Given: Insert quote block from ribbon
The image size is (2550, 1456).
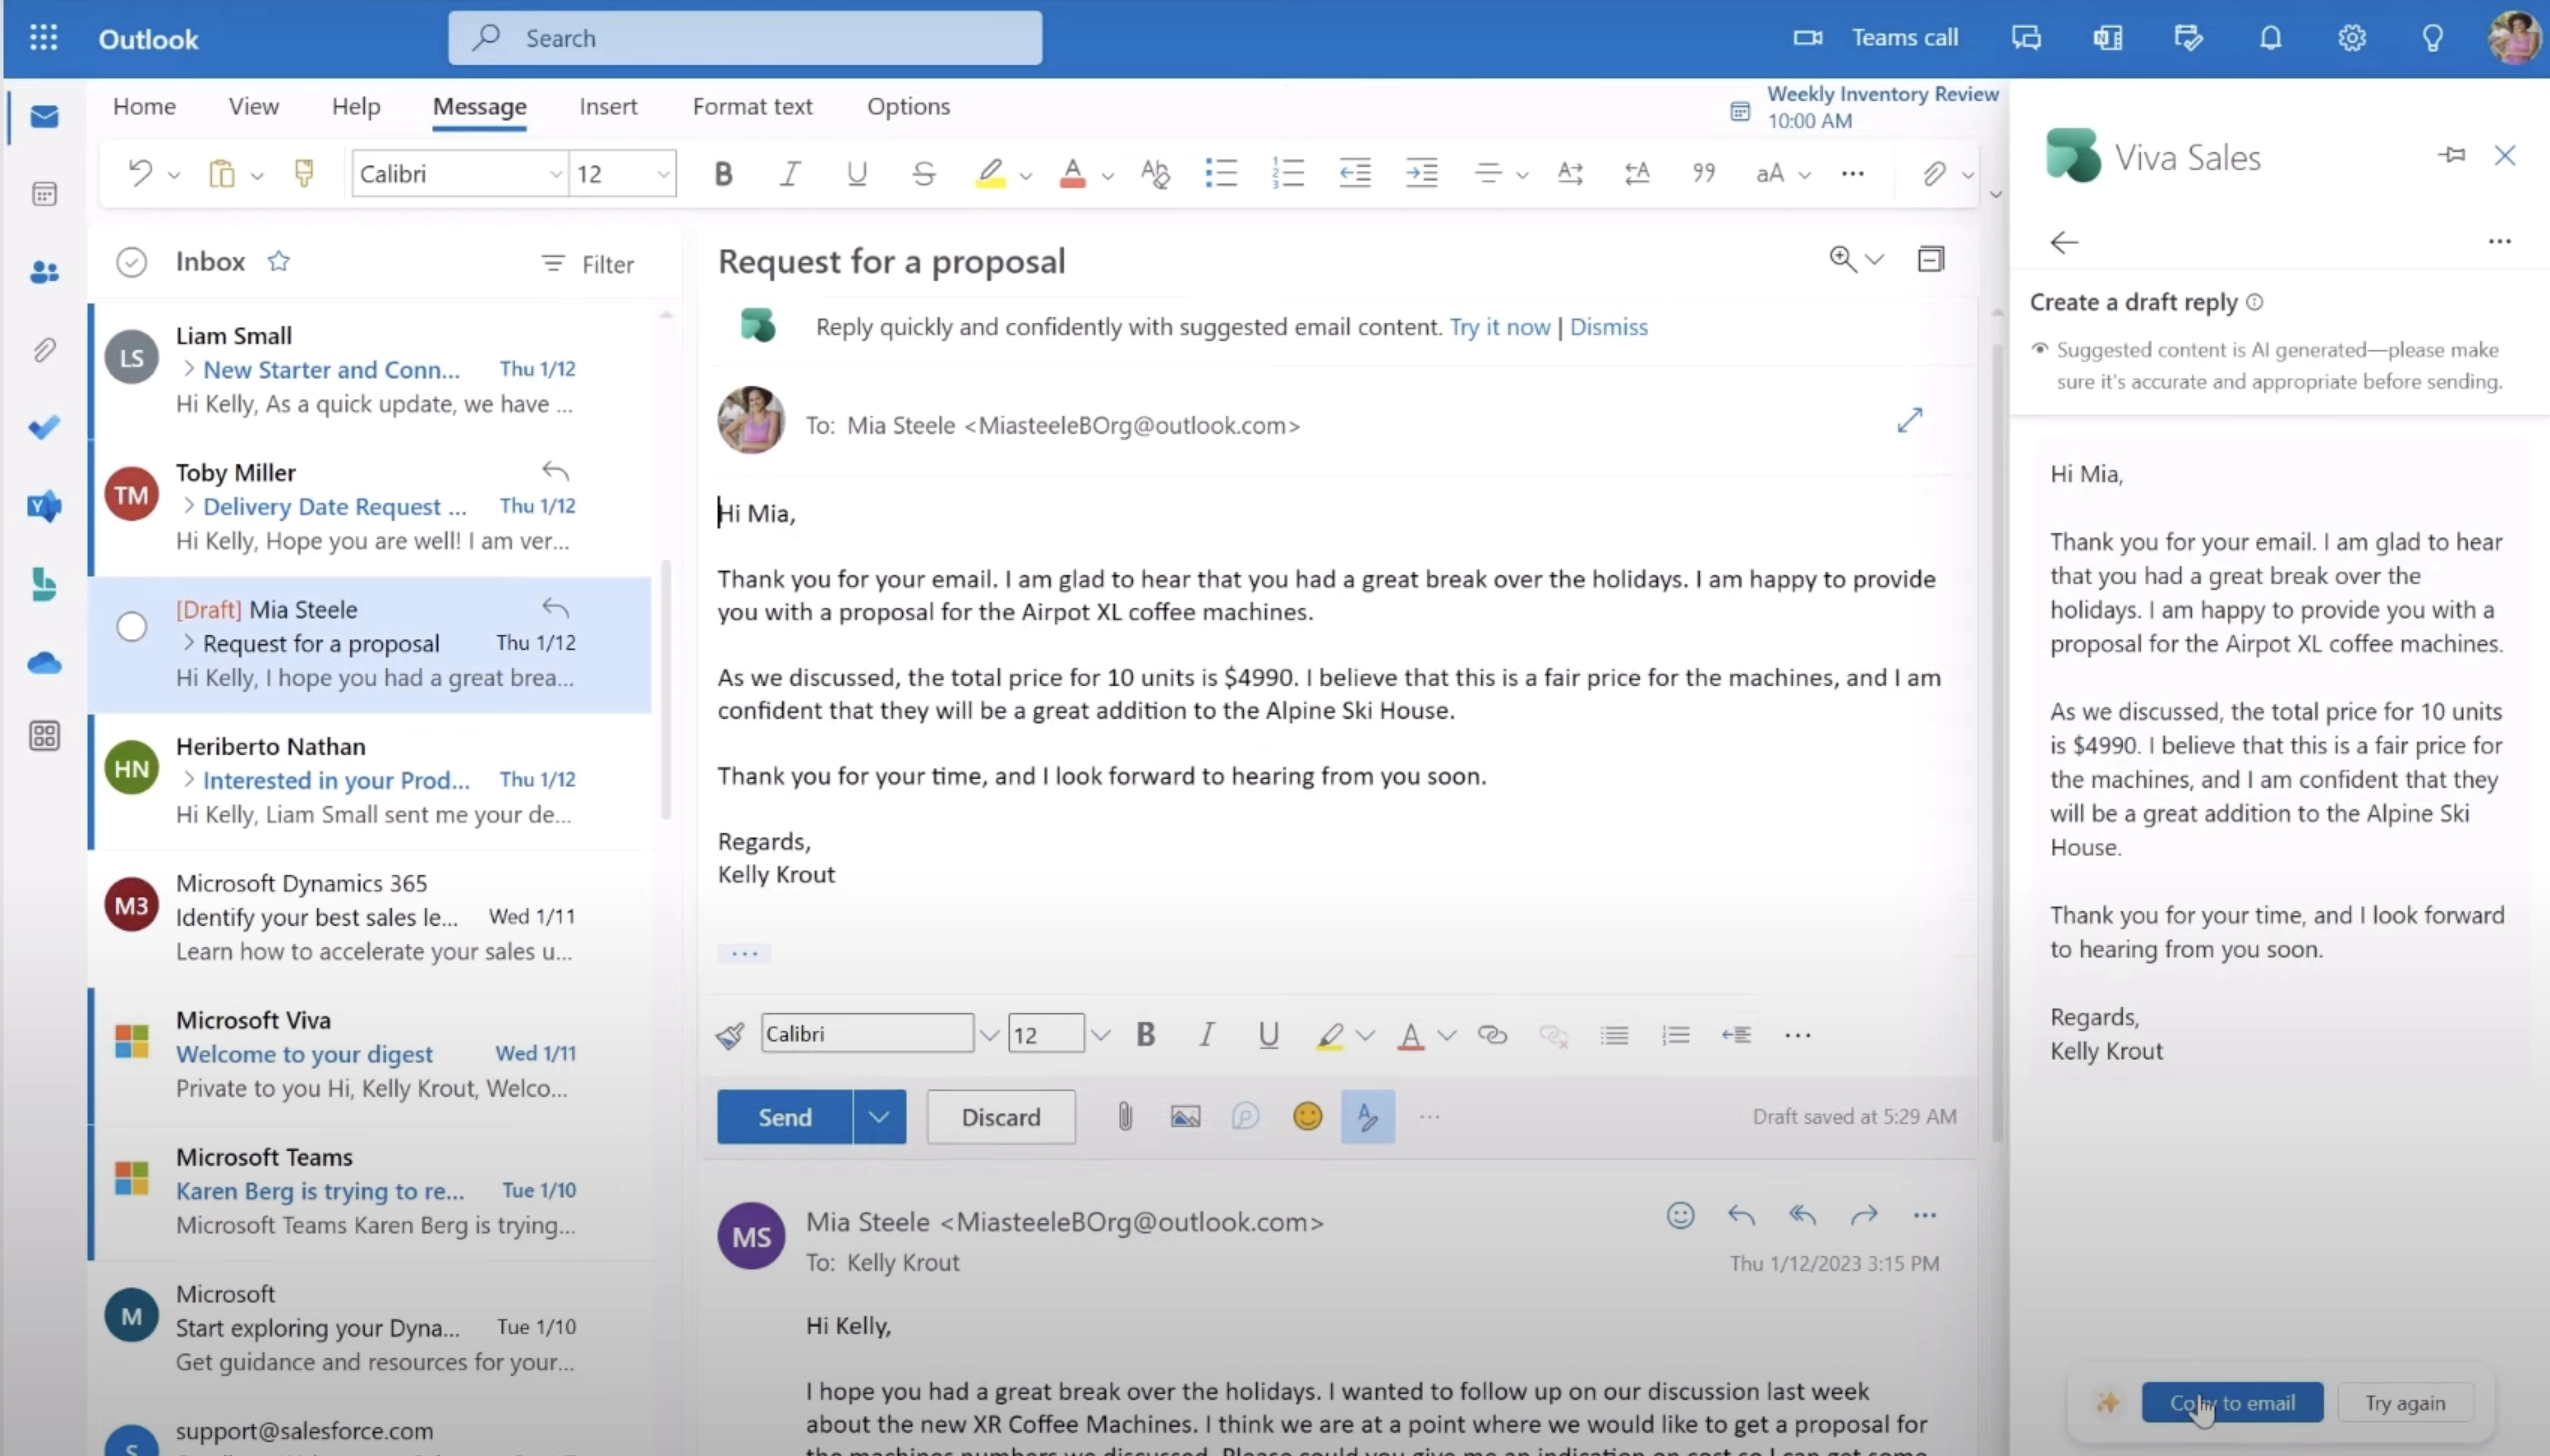Looking at the screenshot, I should (1704, 173).
